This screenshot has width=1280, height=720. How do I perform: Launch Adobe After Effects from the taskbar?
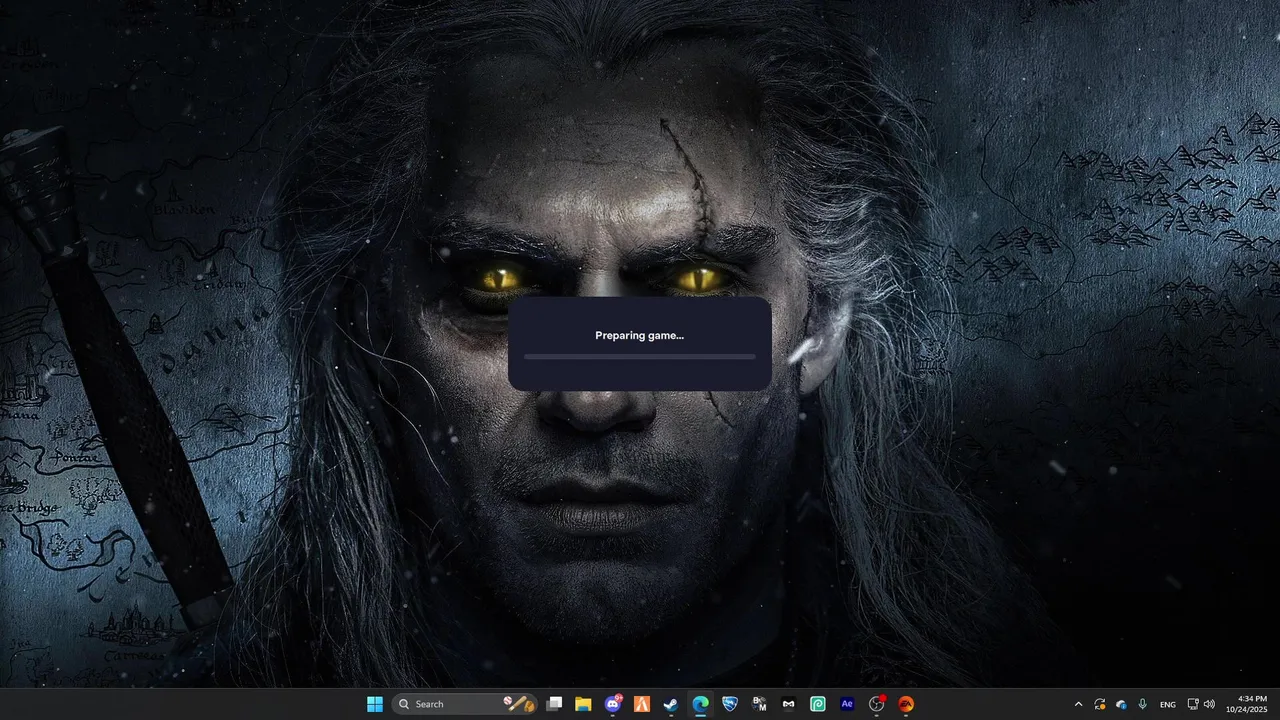tap(847, 704)
